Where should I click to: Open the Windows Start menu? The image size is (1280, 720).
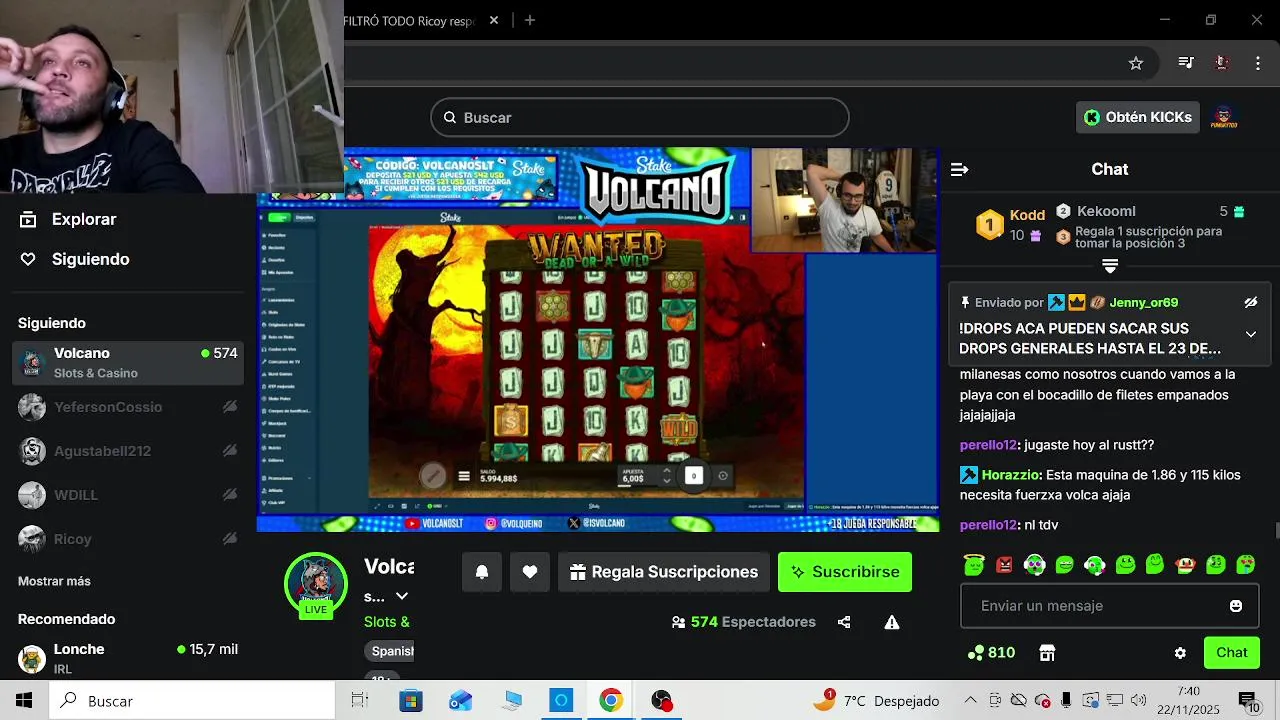[24, 701]
